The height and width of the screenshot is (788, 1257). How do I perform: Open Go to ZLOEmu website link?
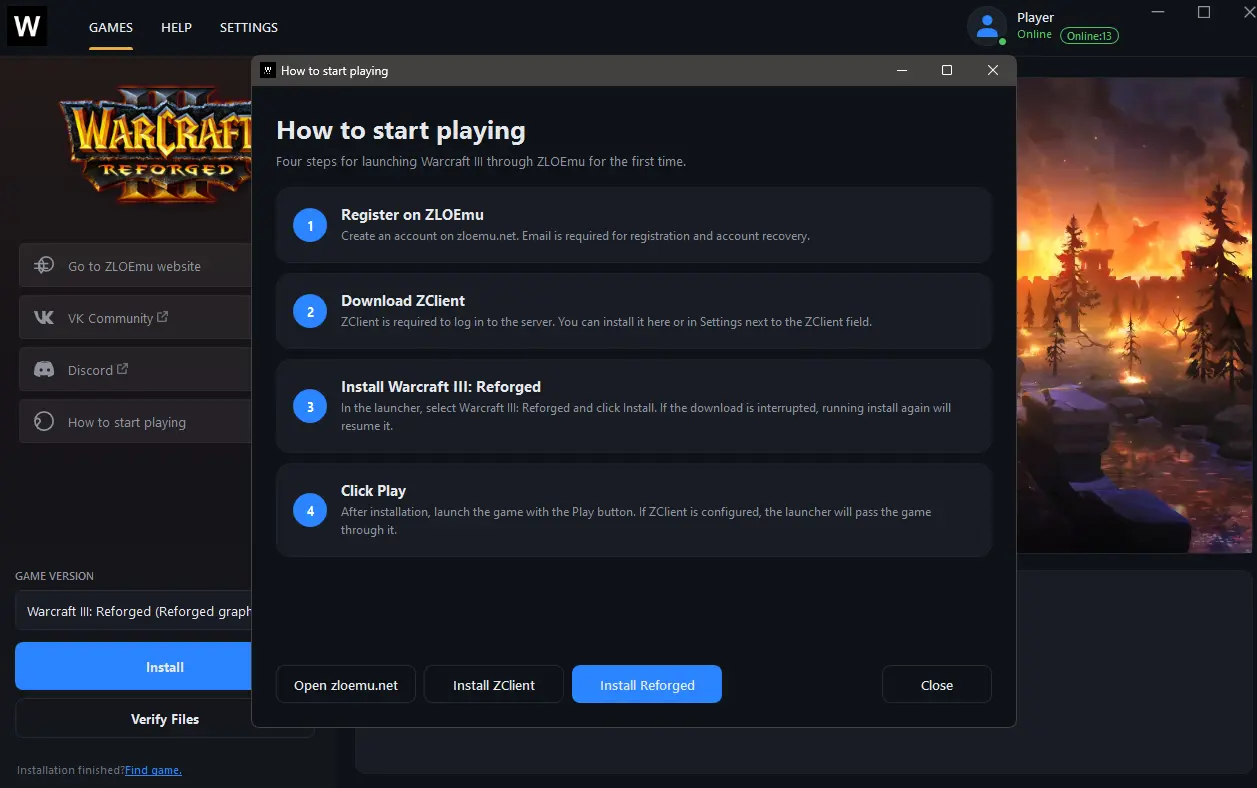(x=135, y=266)
